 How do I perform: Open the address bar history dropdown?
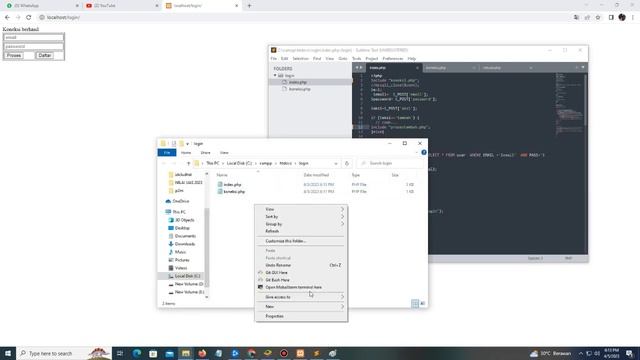click(x=336, y=163)
